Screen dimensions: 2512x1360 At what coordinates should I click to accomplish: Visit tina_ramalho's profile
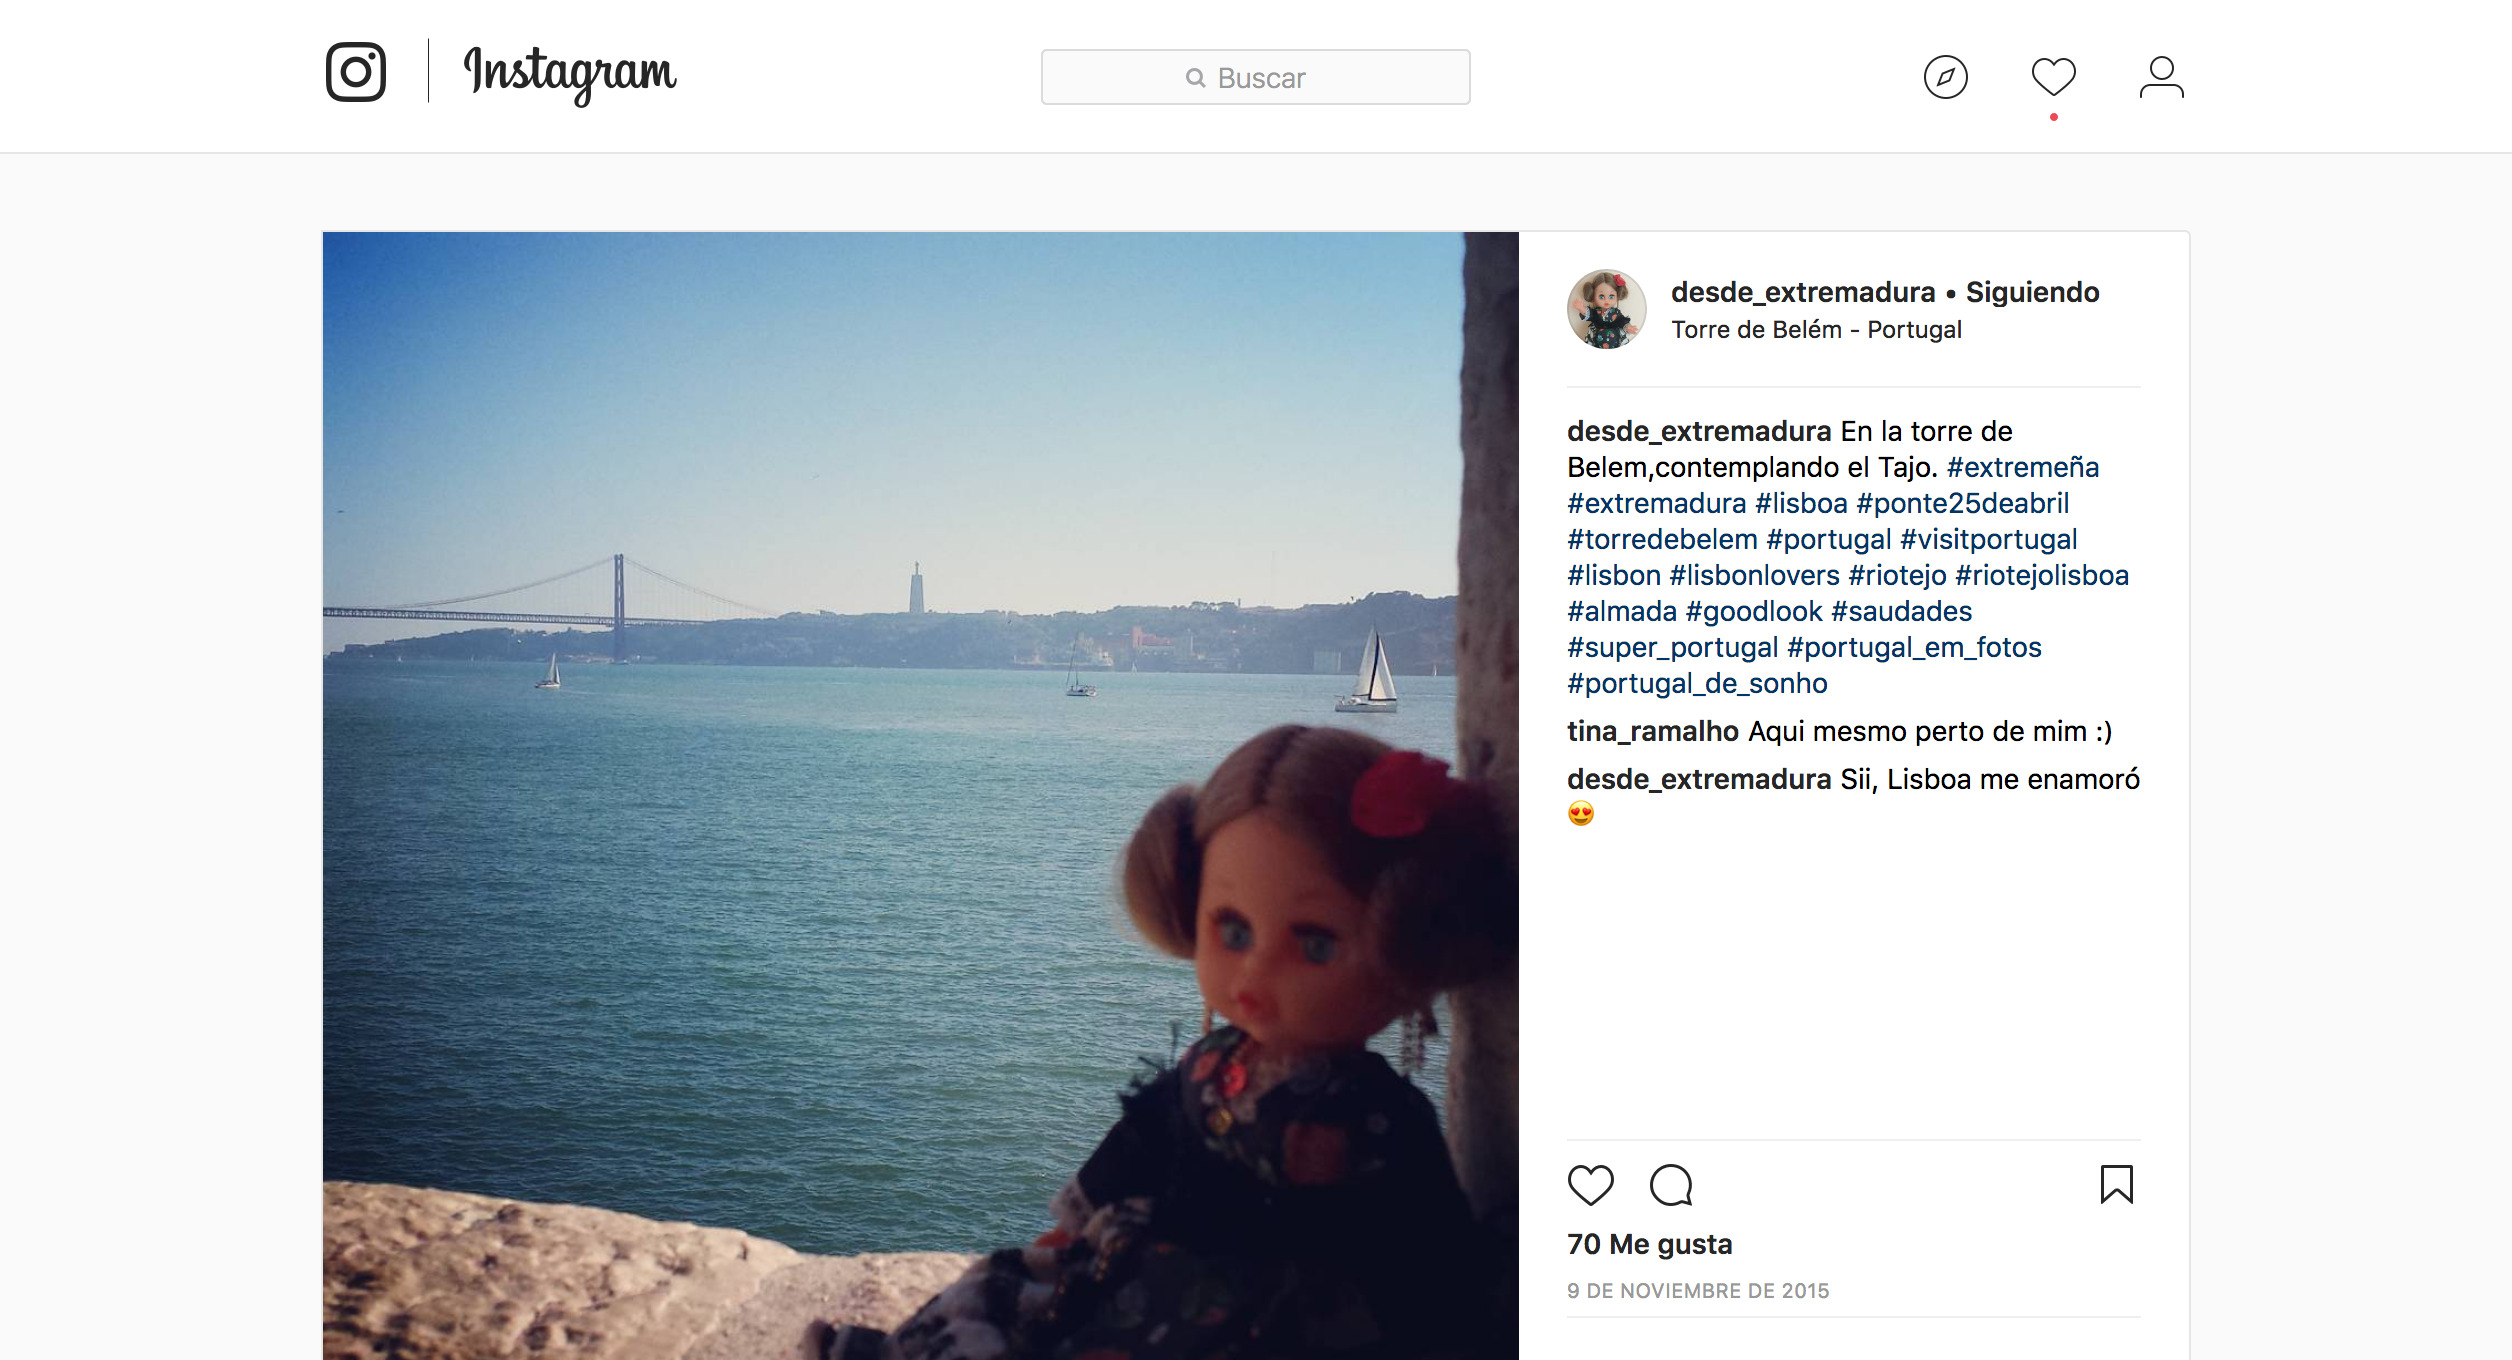click(1651, 731)
